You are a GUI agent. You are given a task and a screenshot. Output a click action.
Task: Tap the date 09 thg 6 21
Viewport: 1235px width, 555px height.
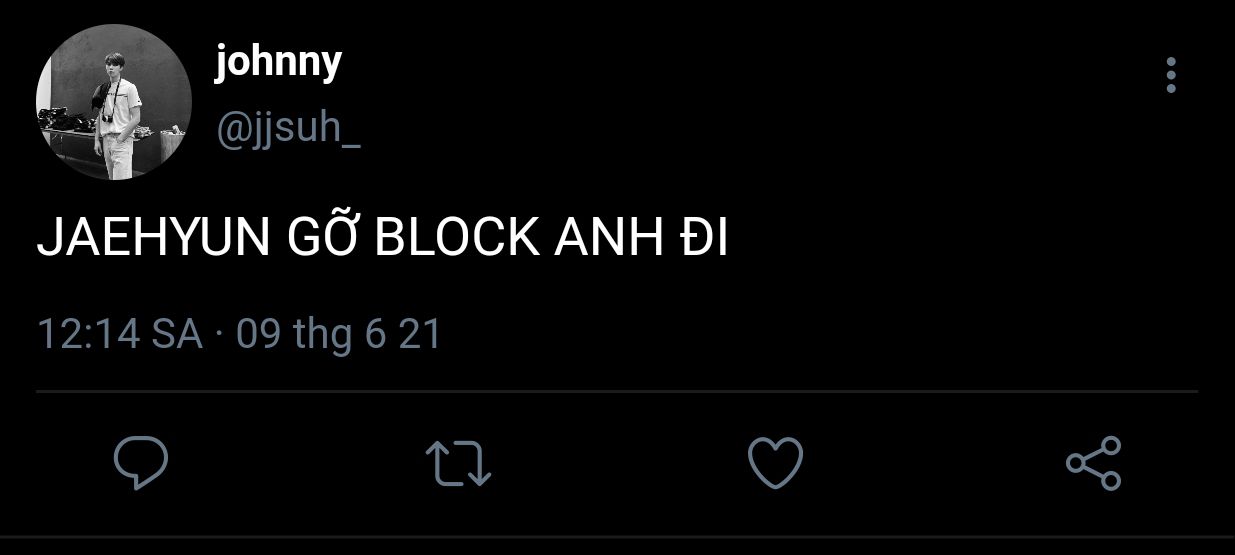[339, 333]
